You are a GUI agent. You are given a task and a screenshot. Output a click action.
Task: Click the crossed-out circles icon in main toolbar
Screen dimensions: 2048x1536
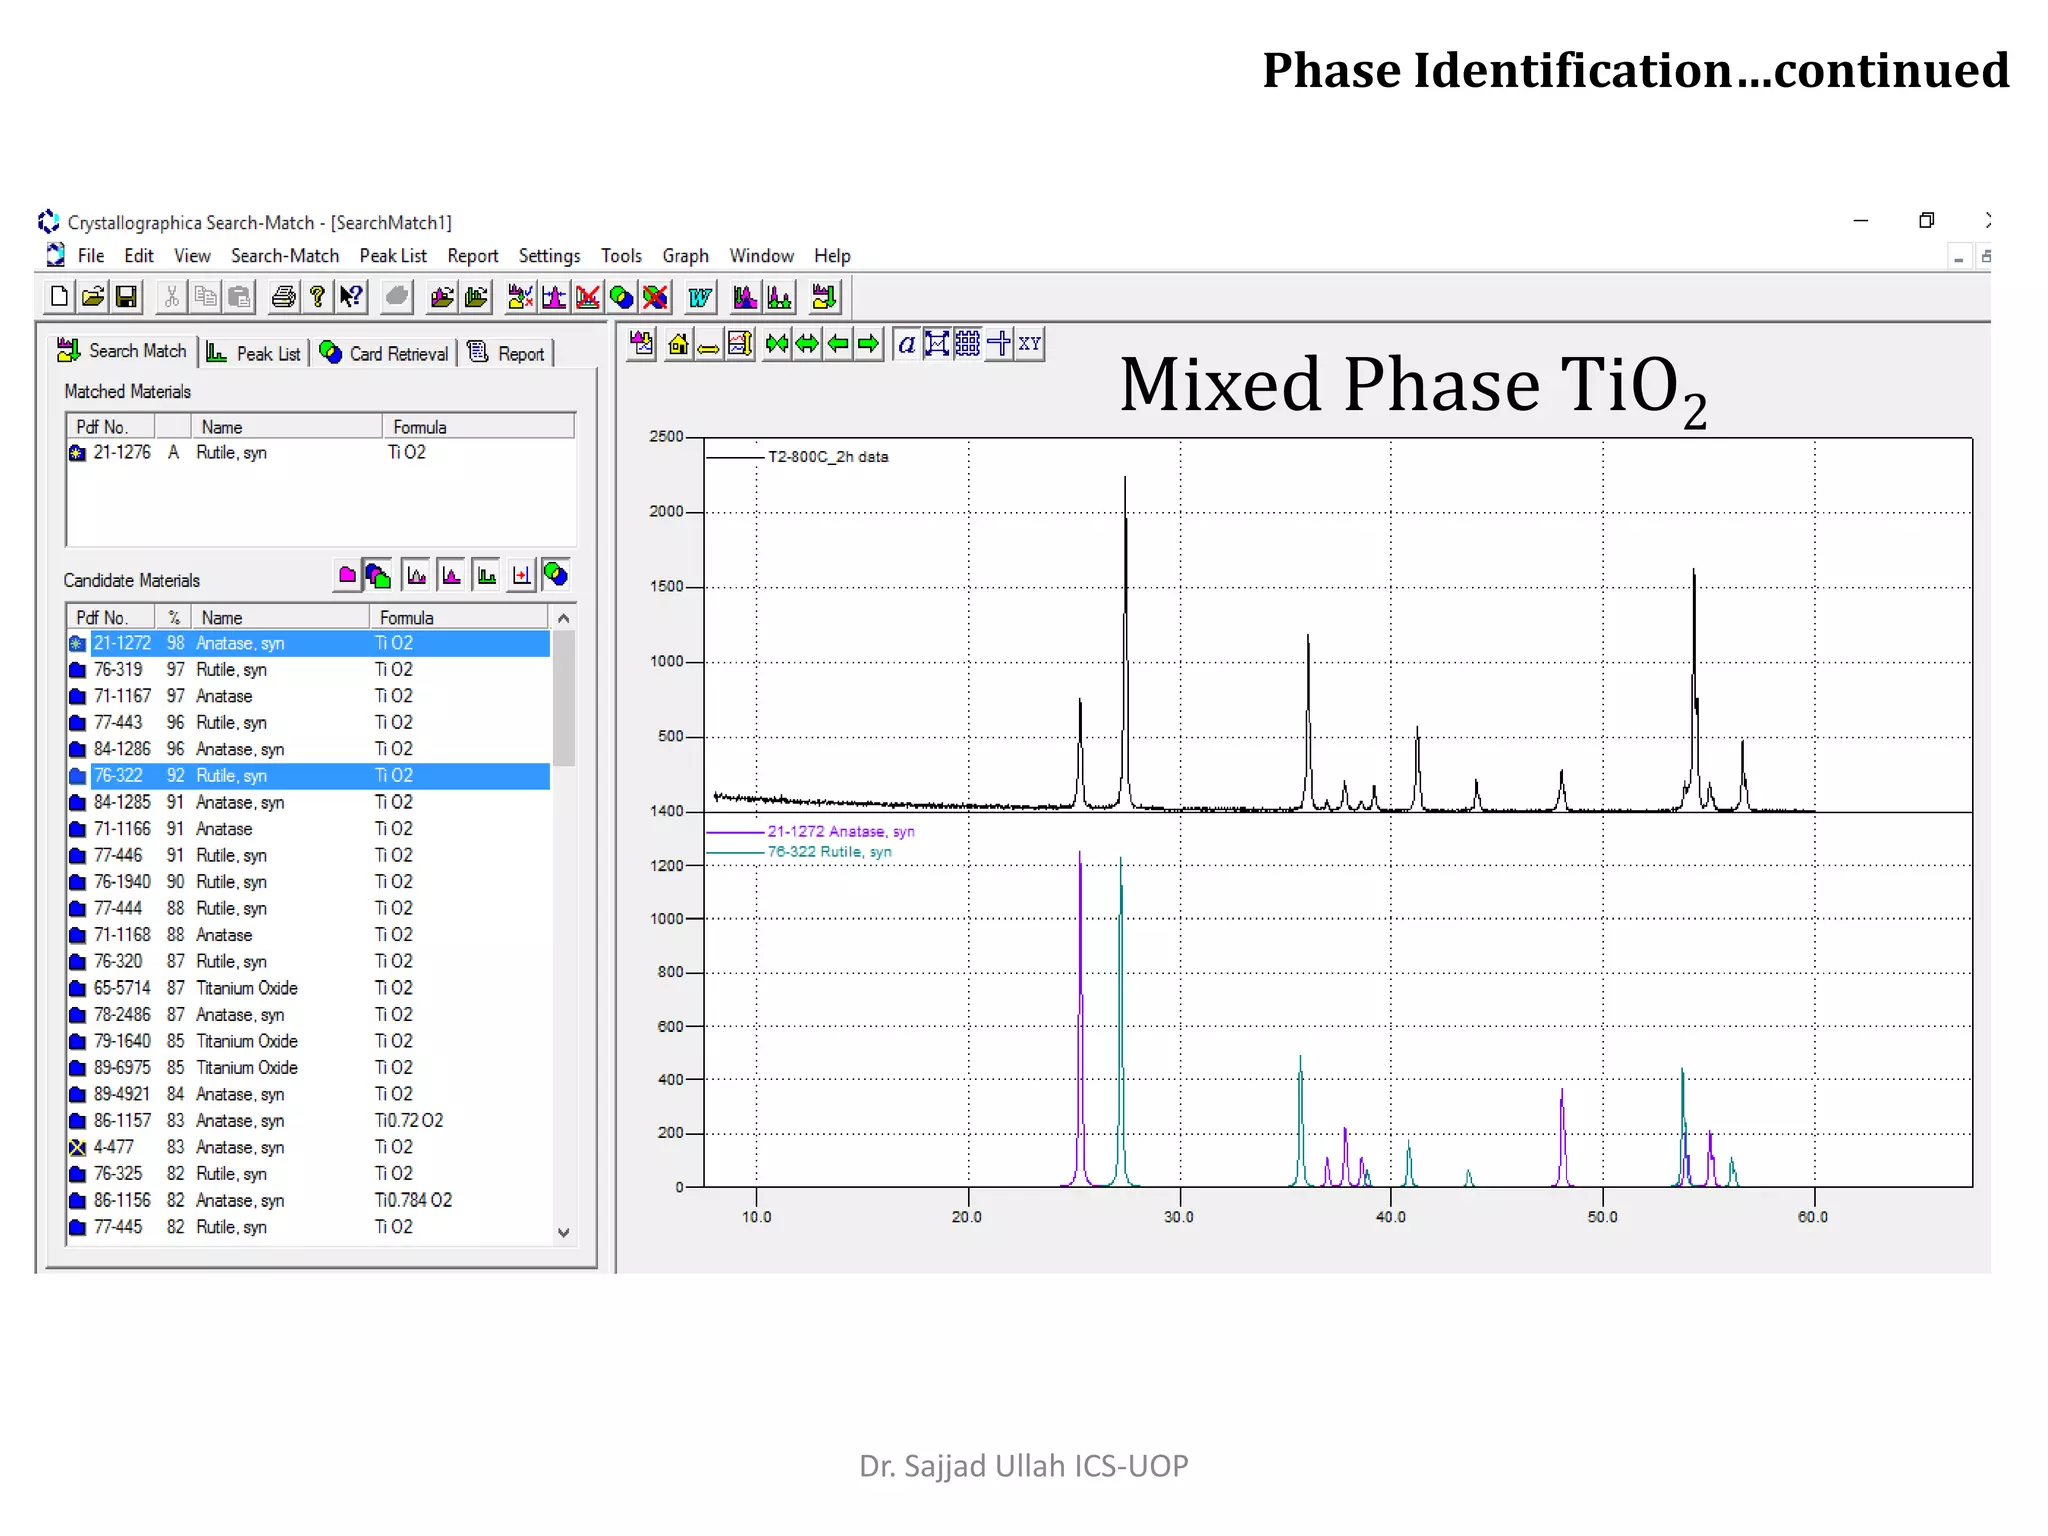656,297
